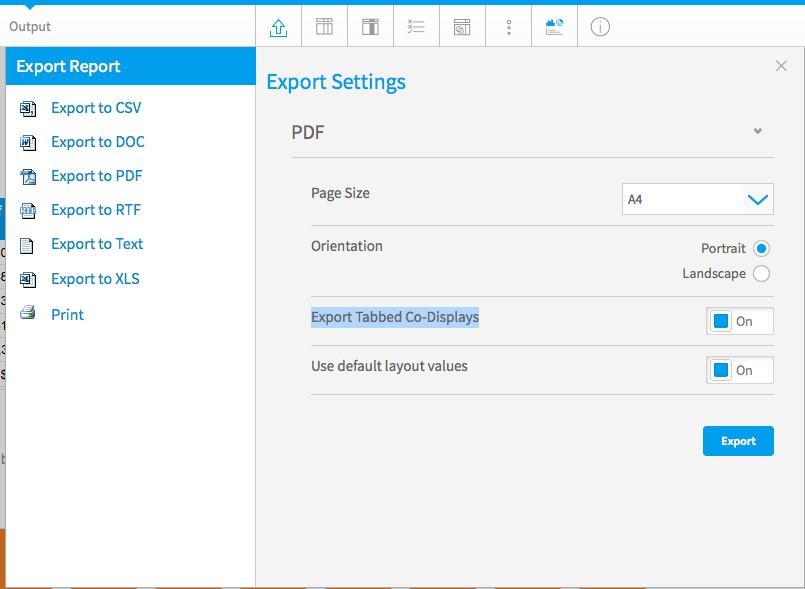
Task: Close the Export Settings panel
Action: (x=781, y=66)
